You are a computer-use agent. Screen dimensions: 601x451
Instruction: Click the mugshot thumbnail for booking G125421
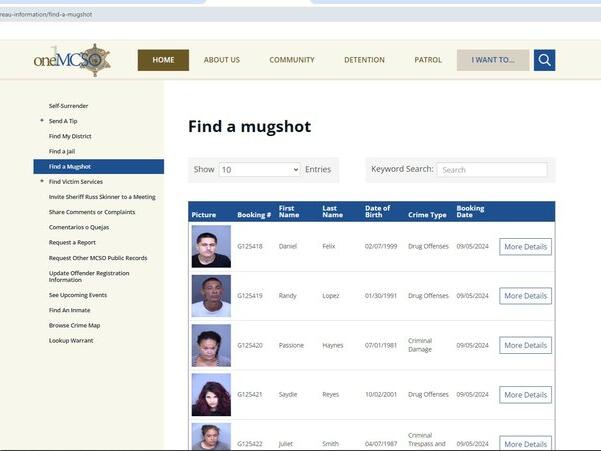coord(211,395)
